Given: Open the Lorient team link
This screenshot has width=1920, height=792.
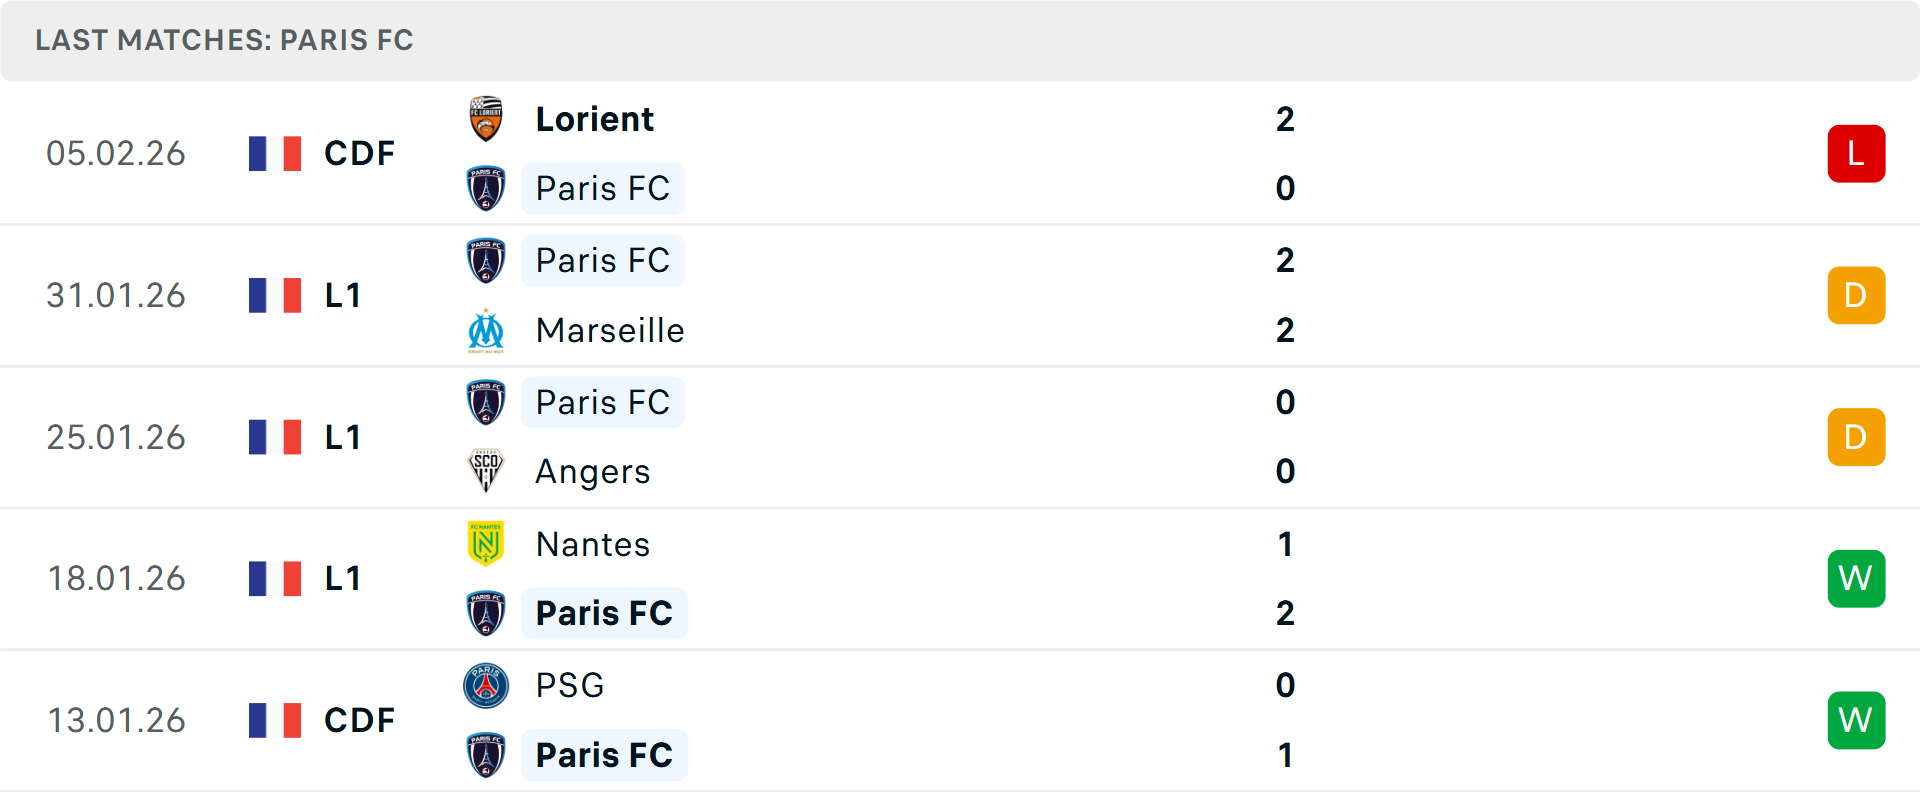Looking at the screenshot, I should pyautogui.click(x=594, y=119).
